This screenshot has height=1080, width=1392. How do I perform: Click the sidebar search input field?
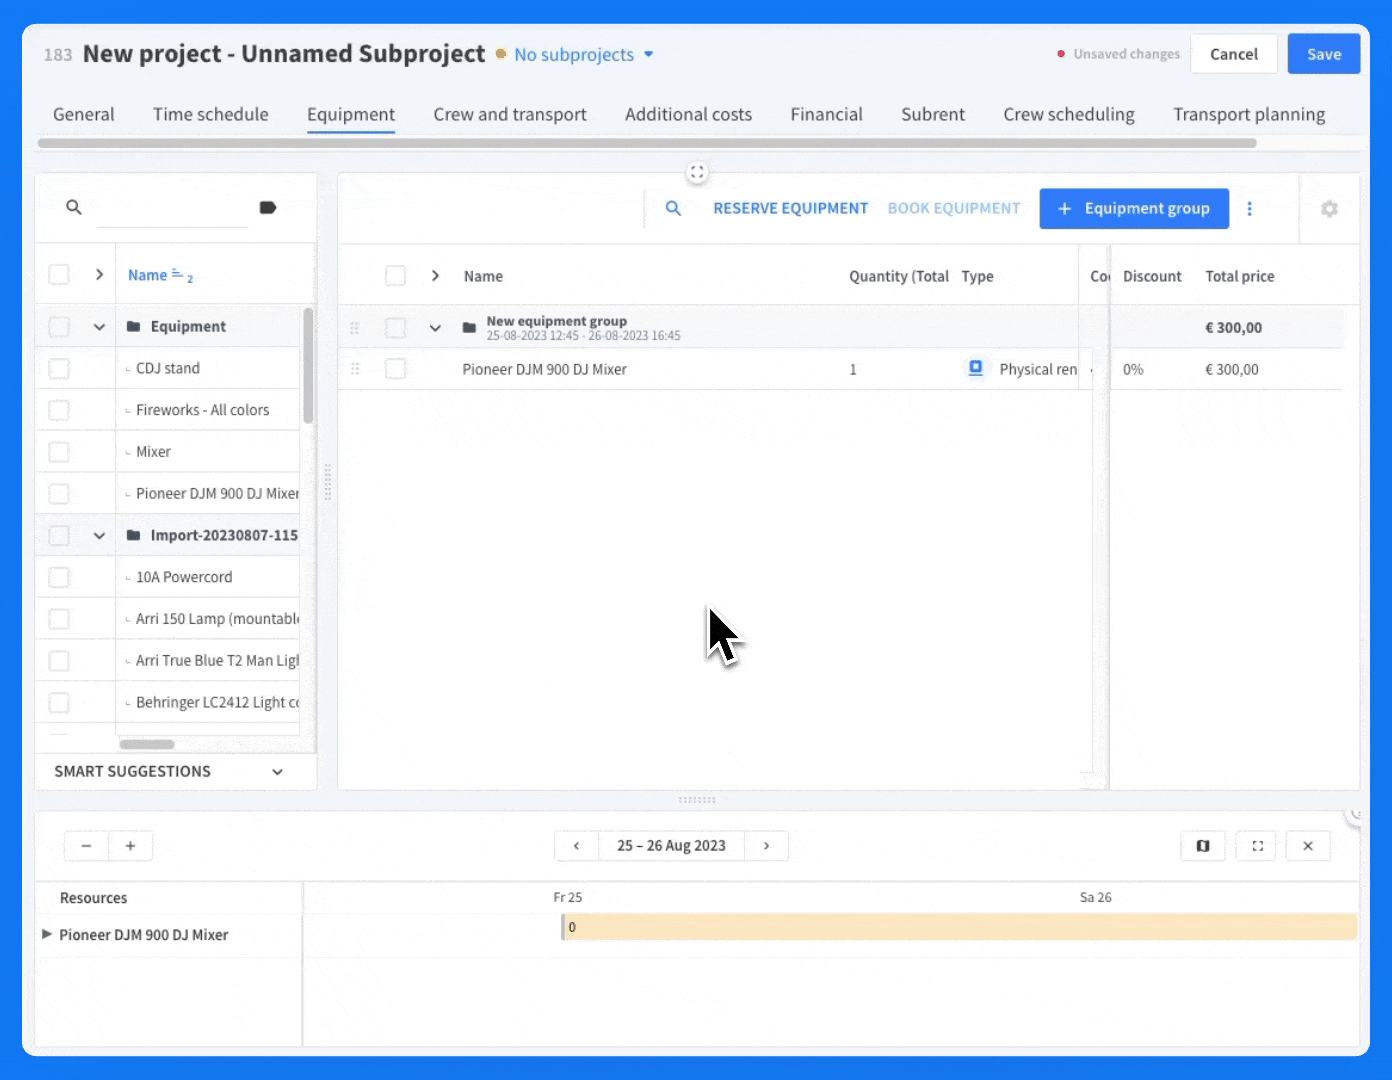(x=171, y=208)
